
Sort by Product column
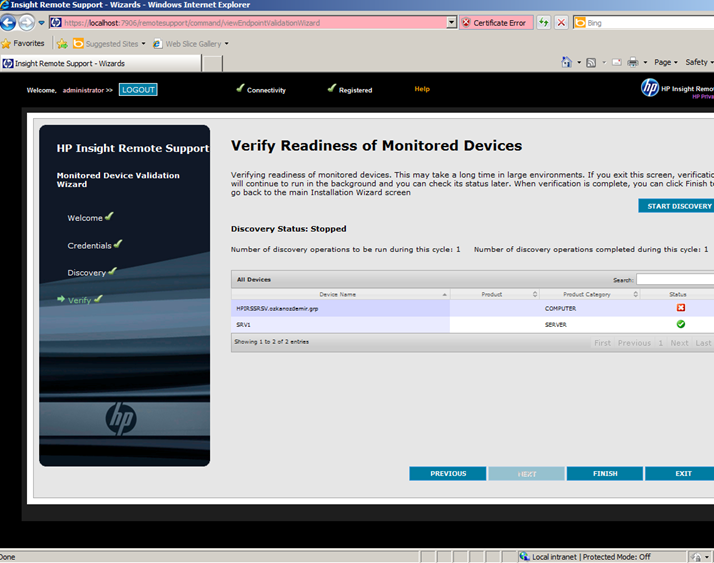click(x=495, y=294)
